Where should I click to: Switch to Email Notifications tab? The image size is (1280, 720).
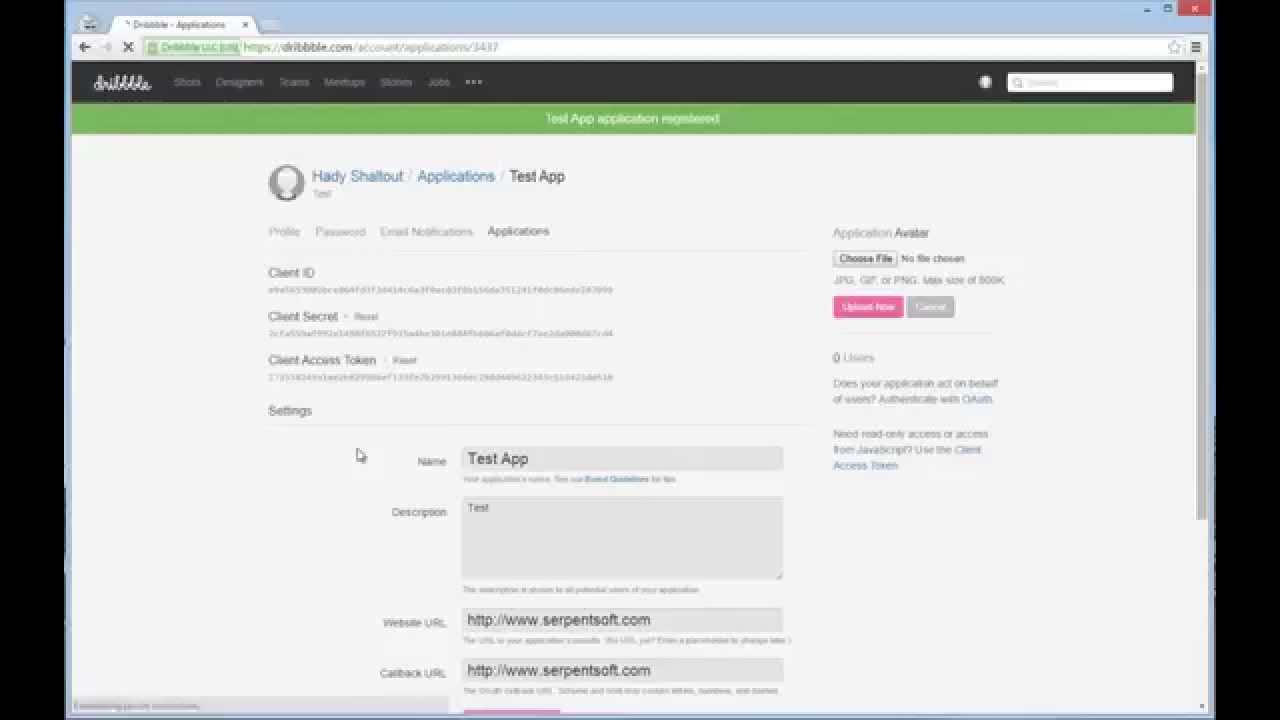[x=426, y=231]
